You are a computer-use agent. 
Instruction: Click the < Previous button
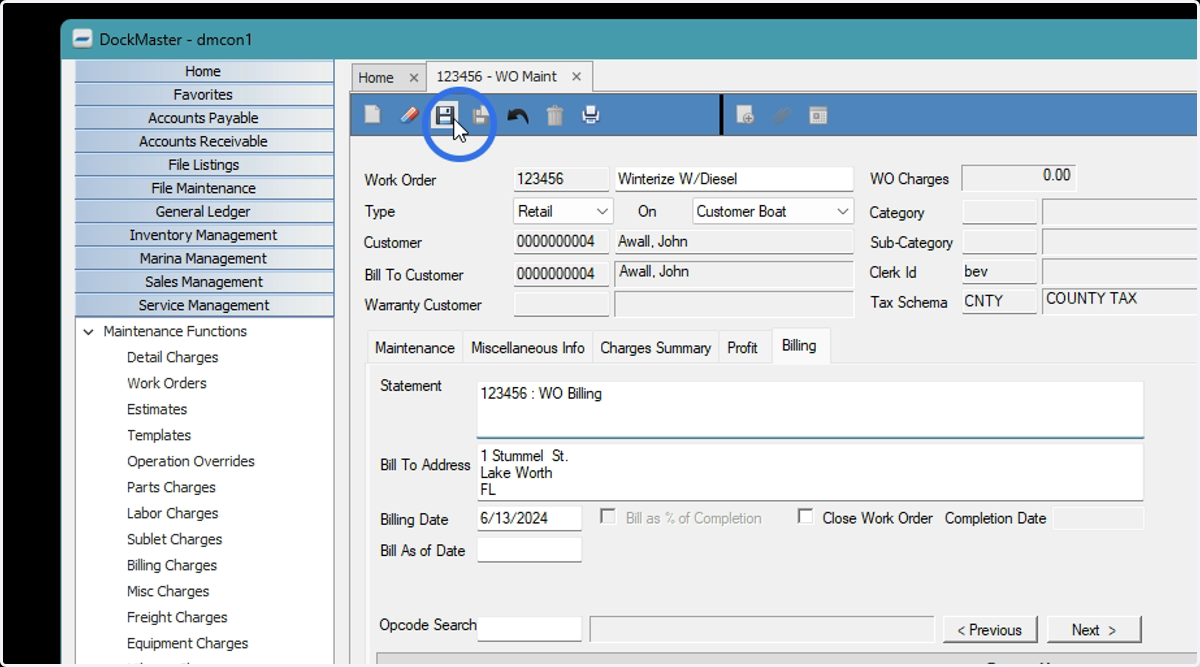pos(990,630)
